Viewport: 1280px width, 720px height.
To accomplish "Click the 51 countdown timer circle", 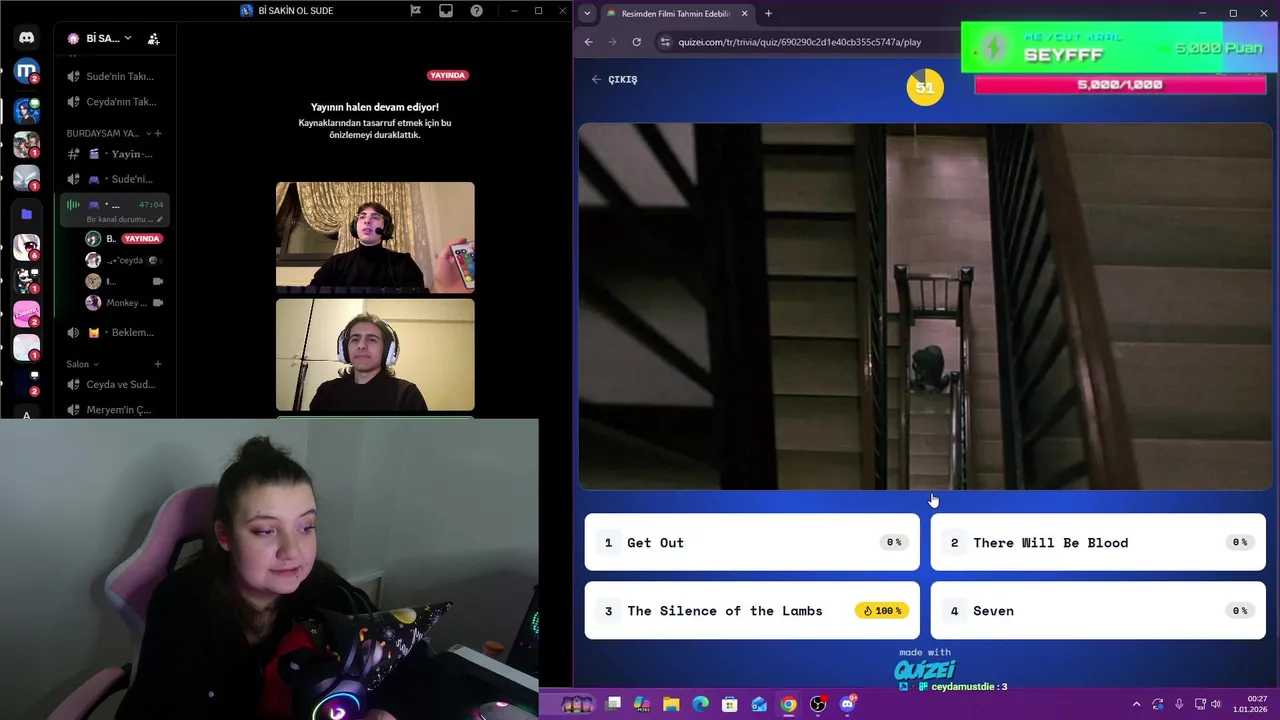I will pos(925,87).
